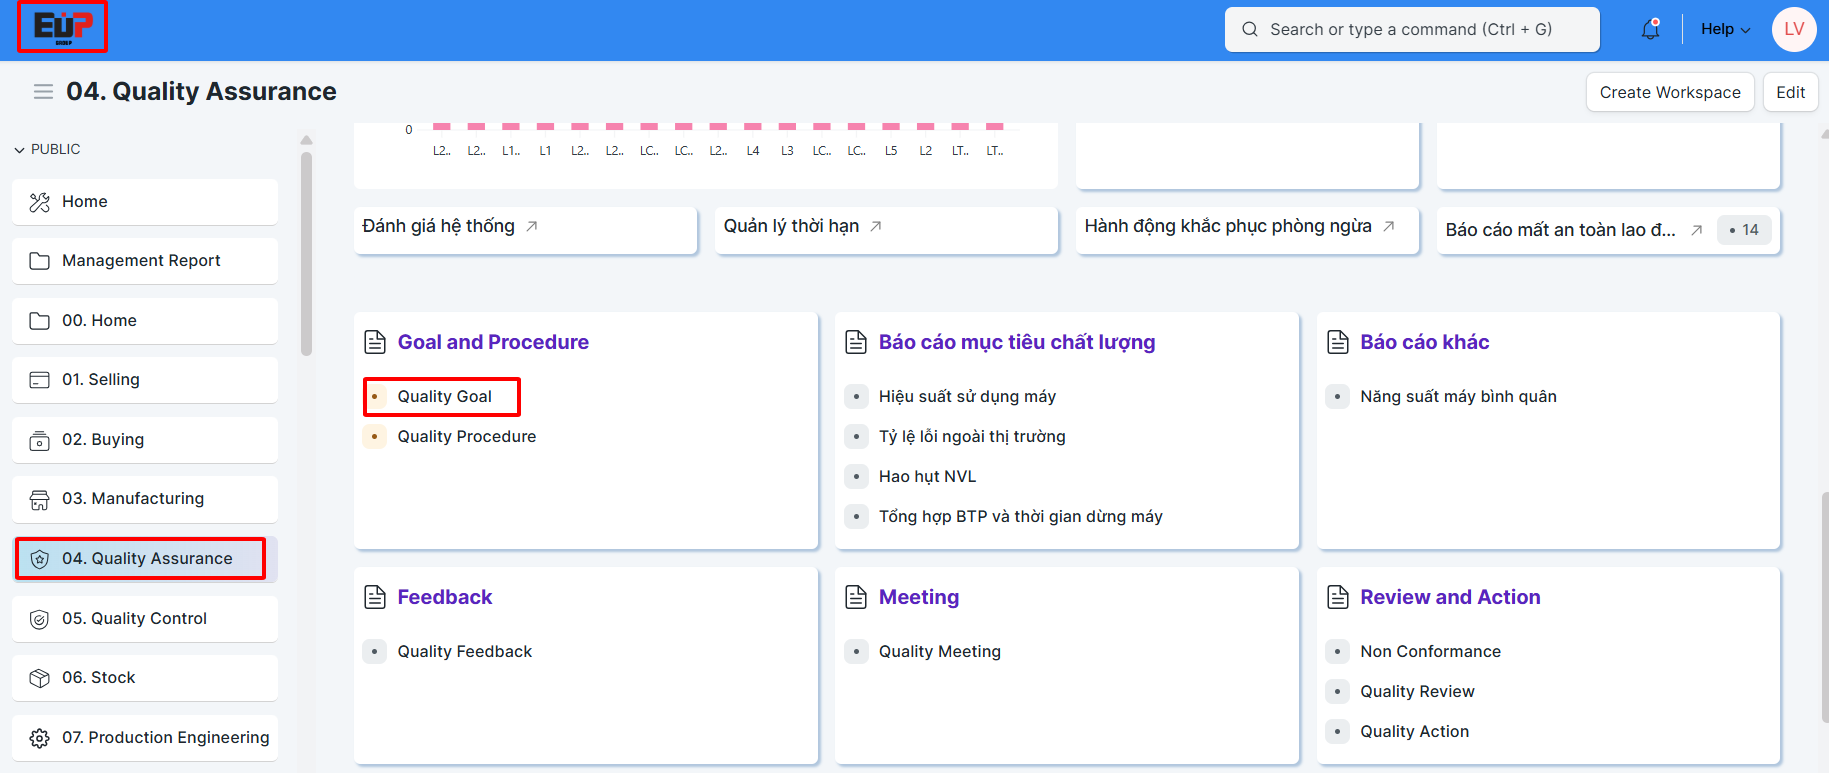Click the sidebar vertical scrollbar
The image size is (1829, 773).
tap(306, 250)
